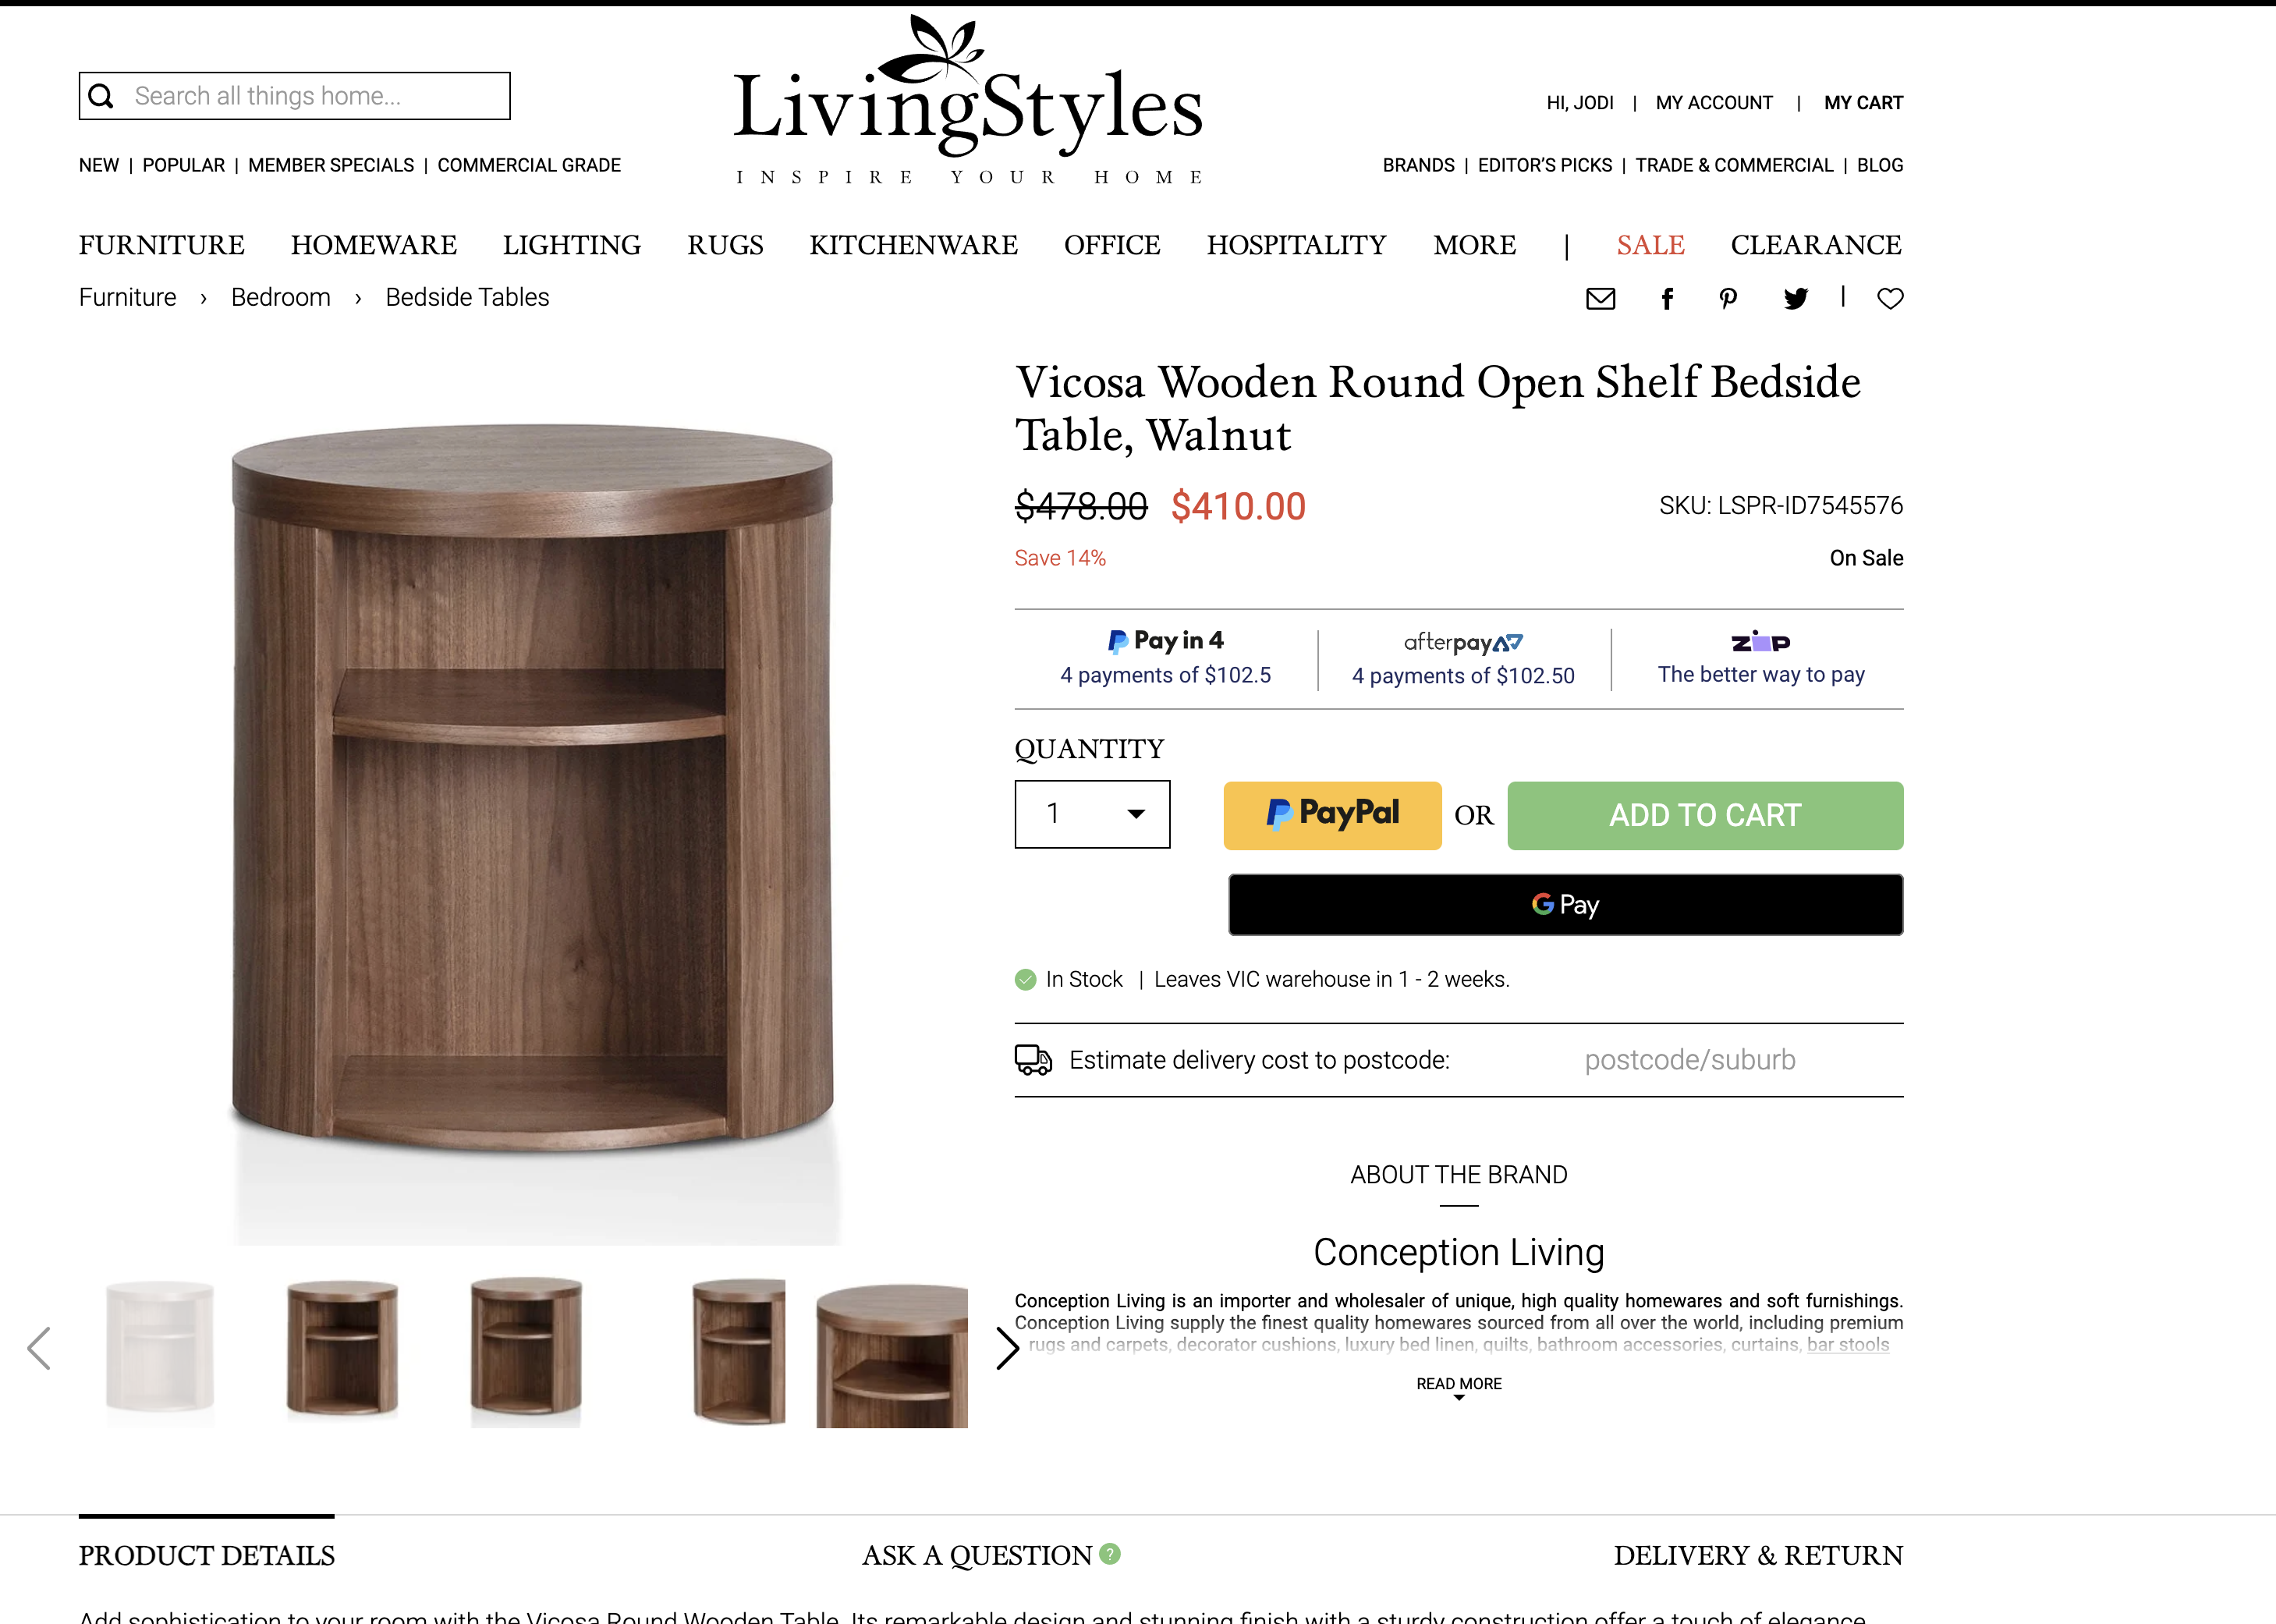
Task: Add to wishlist with heart icon
Action: pyautogui.click(x=1890, y=299)
